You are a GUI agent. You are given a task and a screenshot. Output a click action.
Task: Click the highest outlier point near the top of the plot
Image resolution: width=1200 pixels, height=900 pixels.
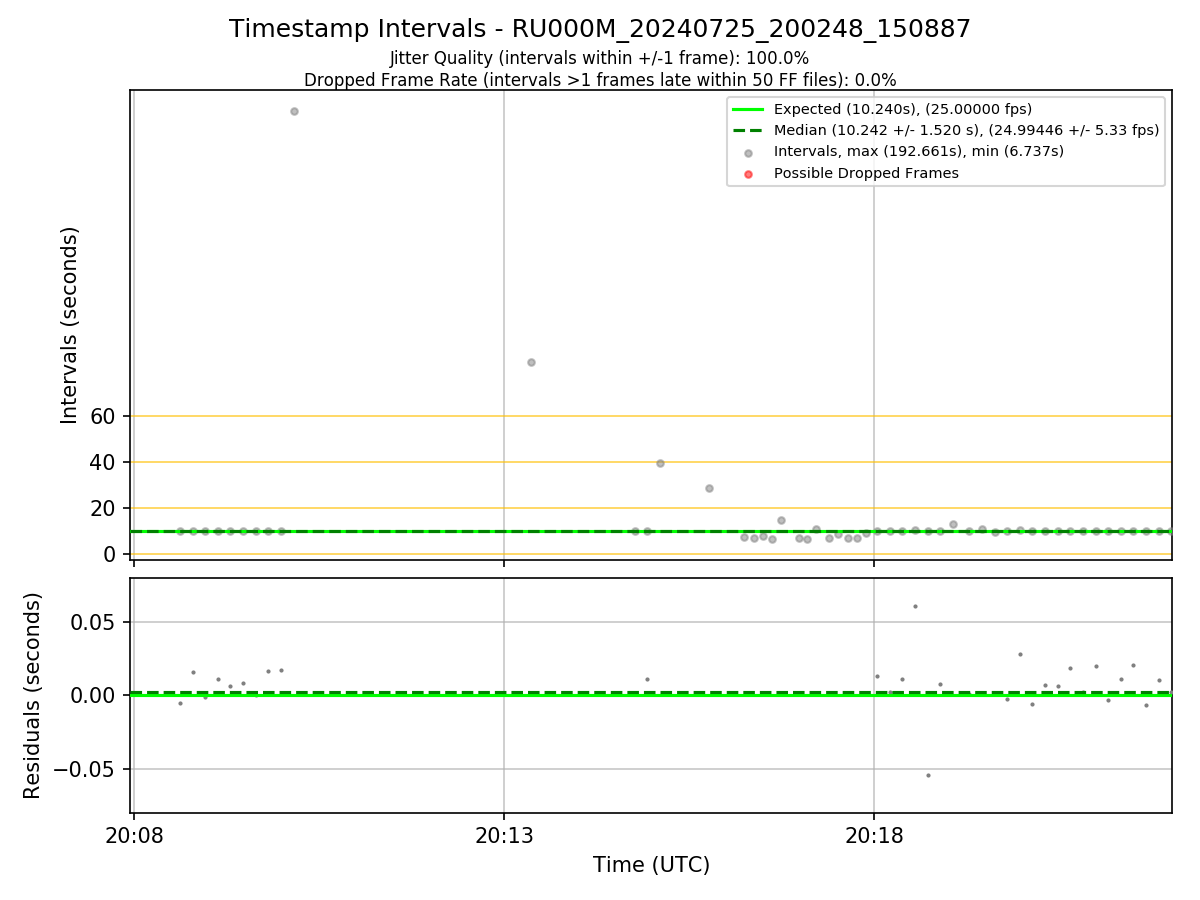pyautogui.click(x=294, y=111)
